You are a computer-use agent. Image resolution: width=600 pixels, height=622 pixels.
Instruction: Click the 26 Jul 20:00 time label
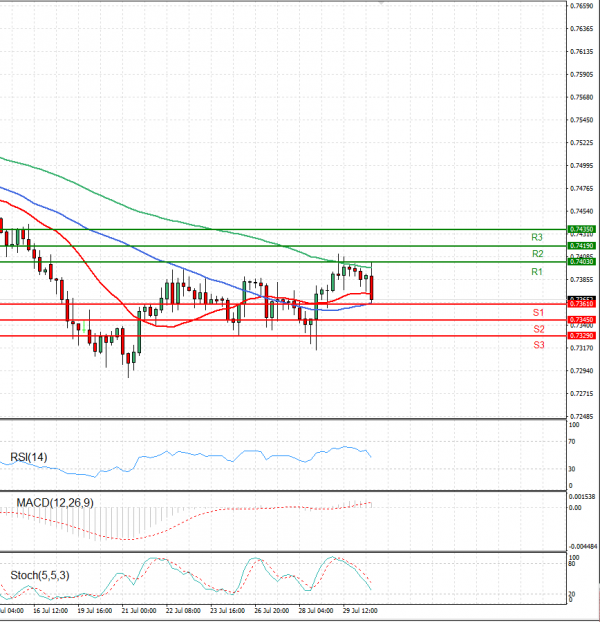click(x=272, y=611)
